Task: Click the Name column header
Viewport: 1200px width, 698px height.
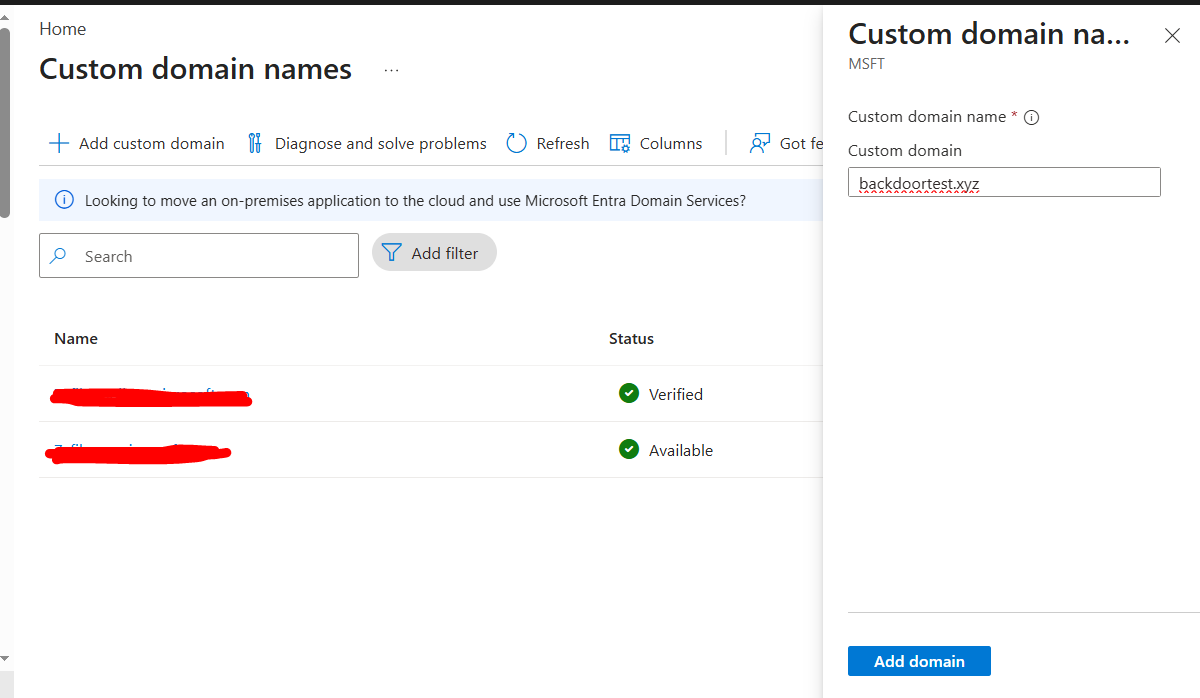Action: coord(76,338)
